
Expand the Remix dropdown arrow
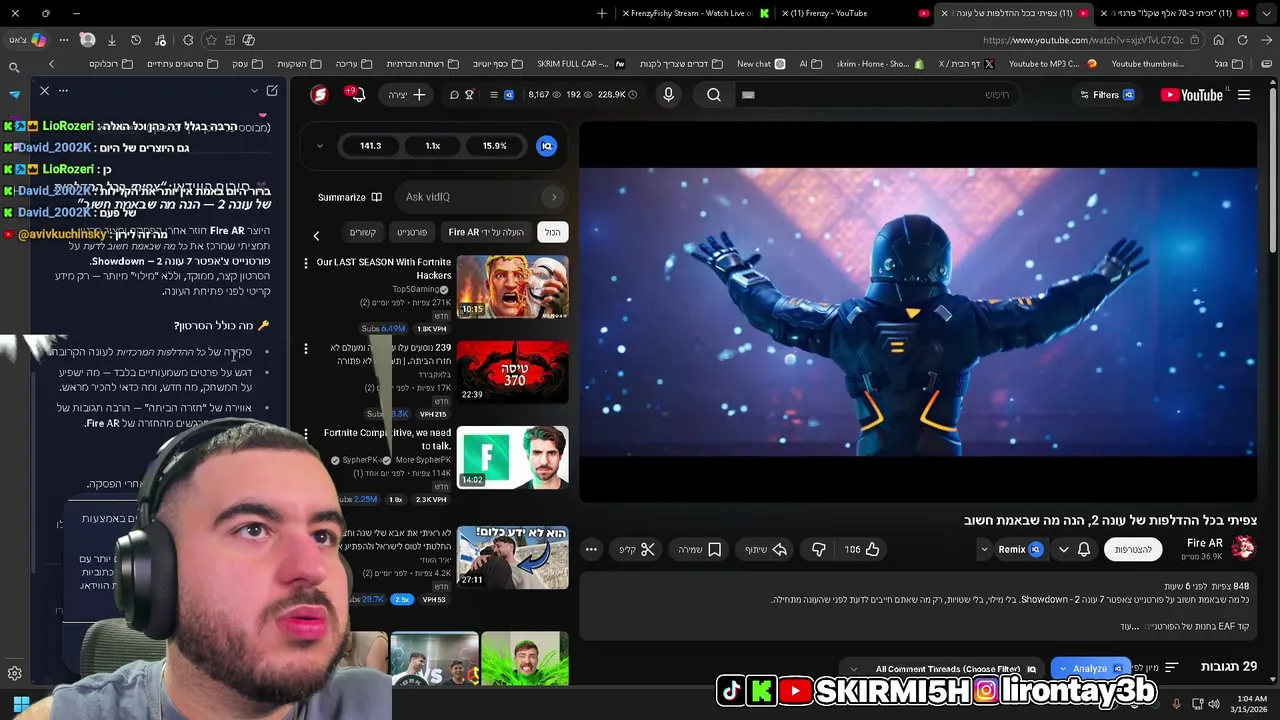pyautogui.click(x=984, y=549)
